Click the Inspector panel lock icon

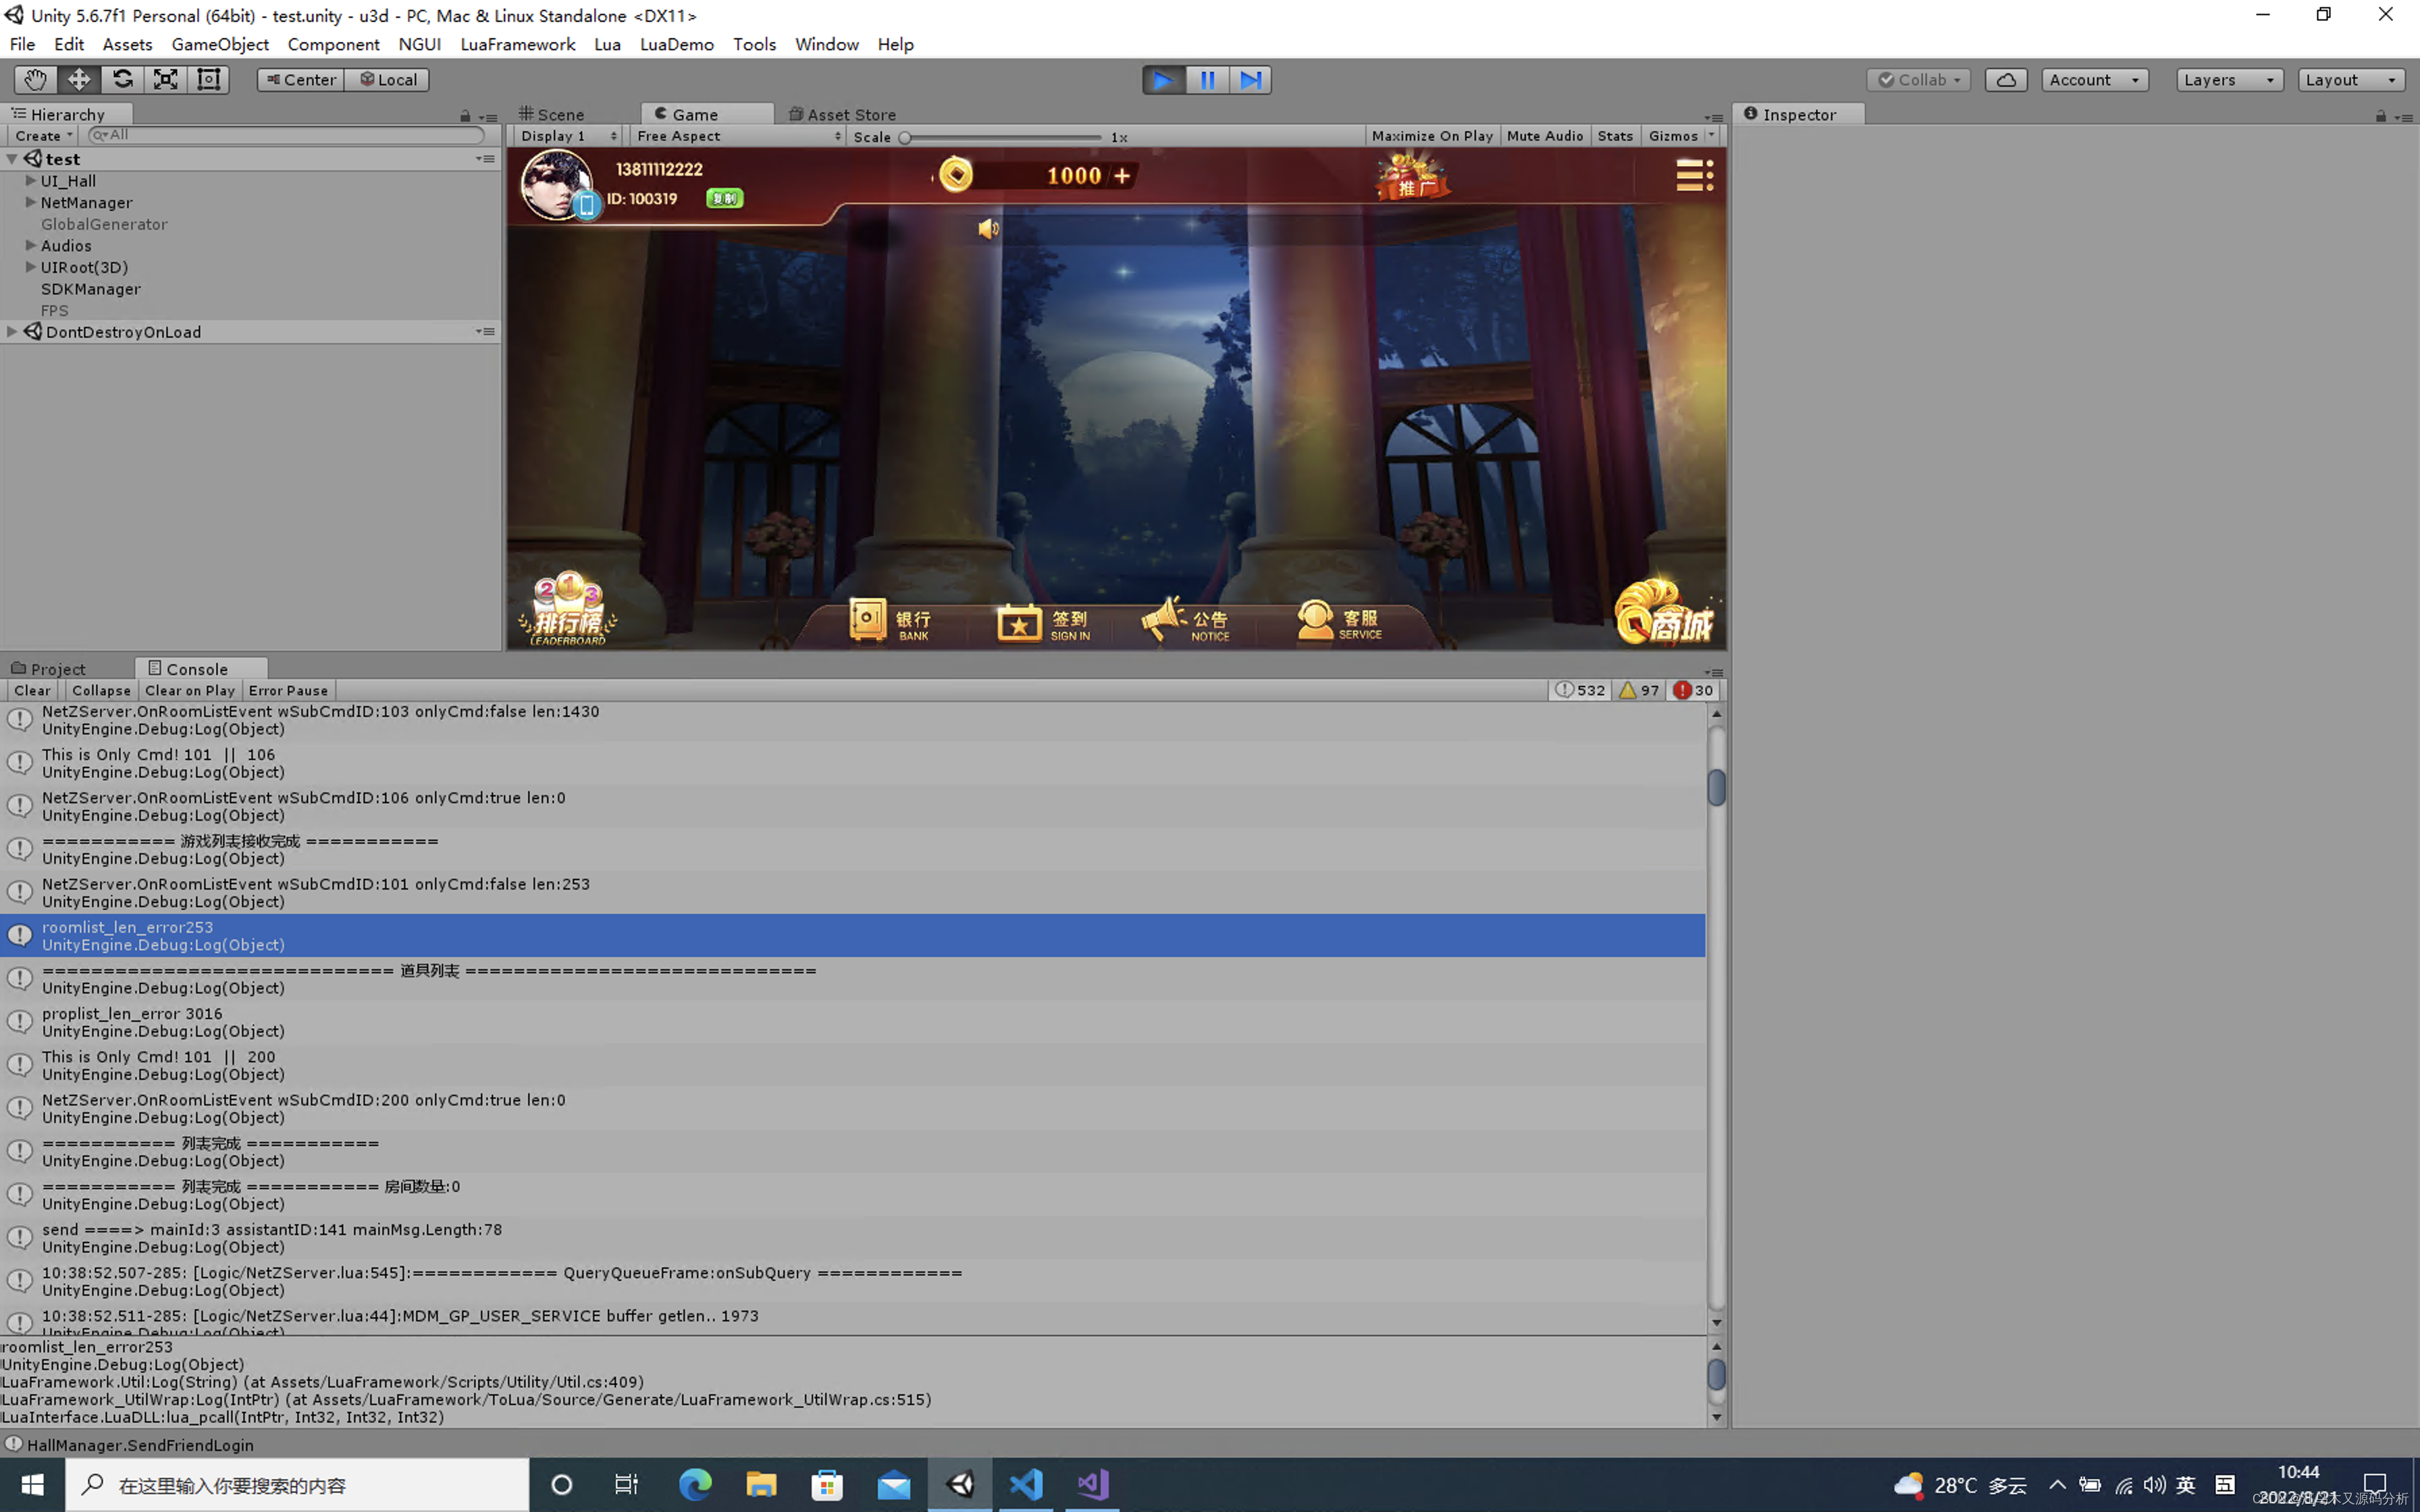coord(2381,116)
